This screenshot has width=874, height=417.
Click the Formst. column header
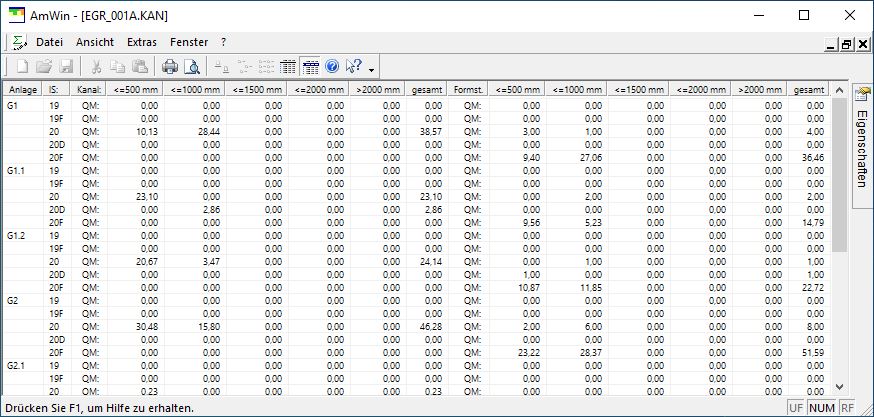click(468, 89)
